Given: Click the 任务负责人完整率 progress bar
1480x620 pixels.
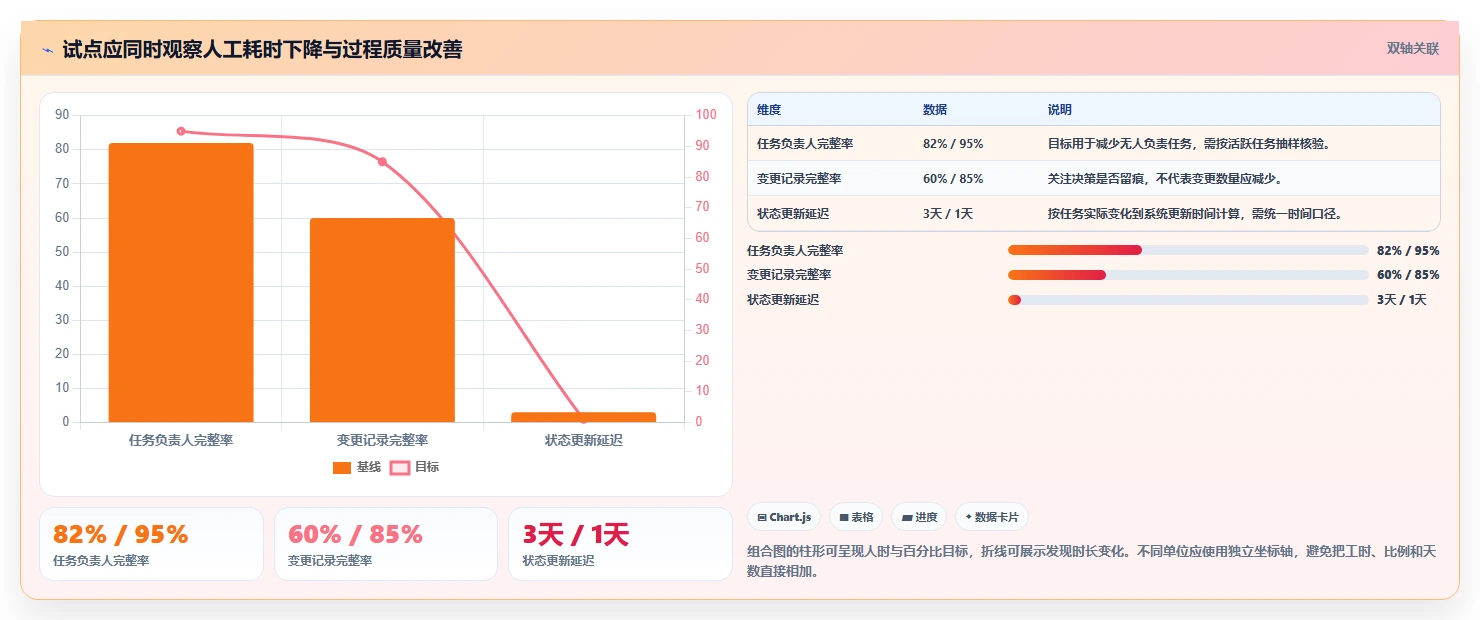Looking at the screenshot, I should tap(1188, 250).
